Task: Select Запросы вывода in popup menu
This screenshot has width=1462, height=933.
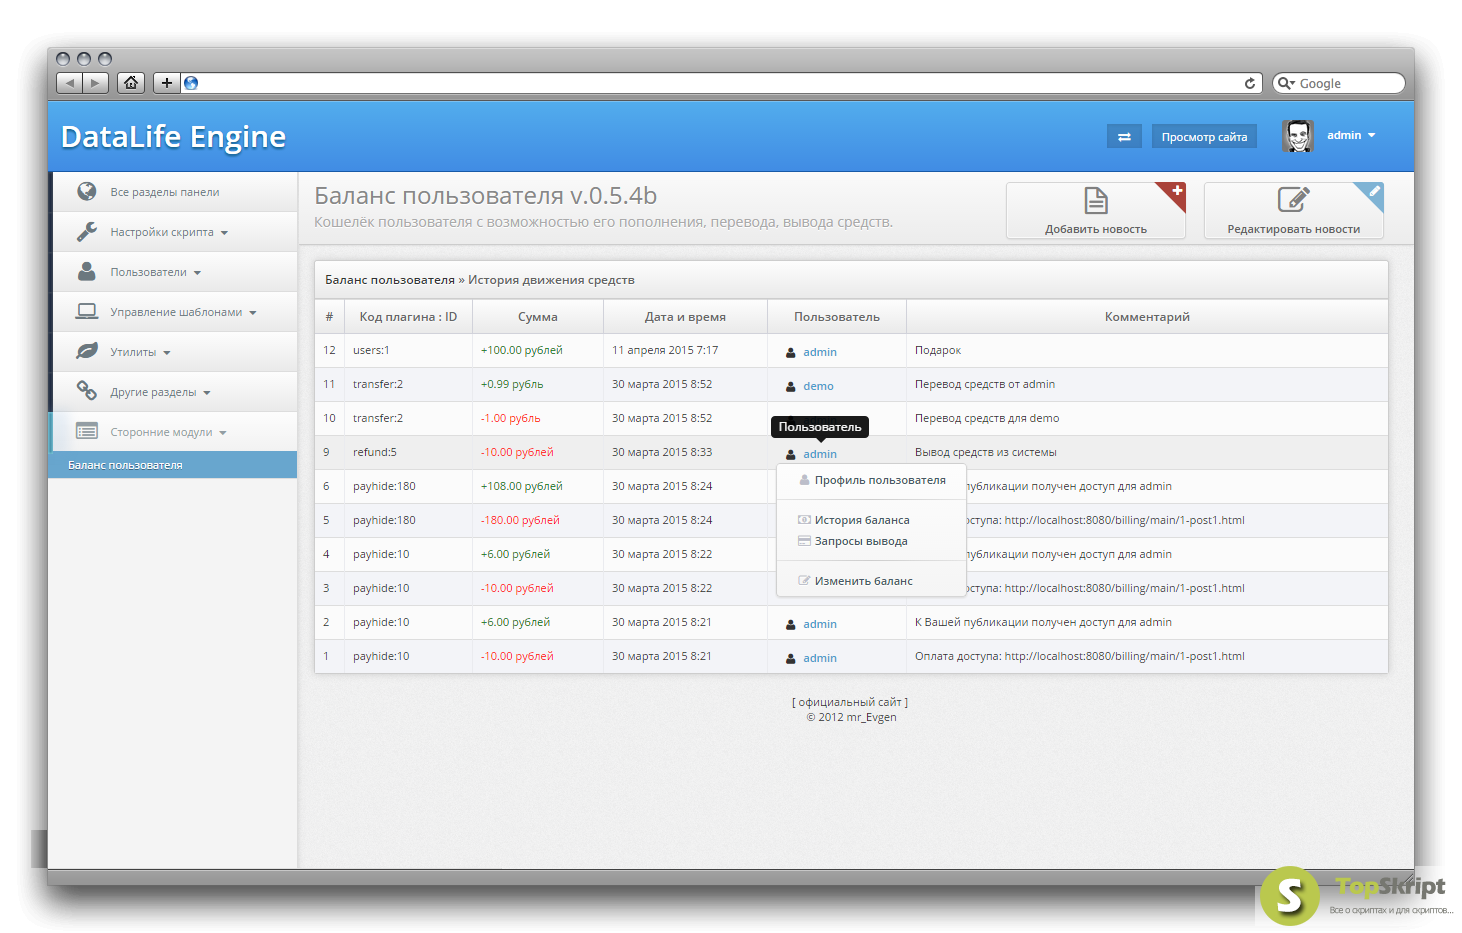Action: click(x=871, y=541)
